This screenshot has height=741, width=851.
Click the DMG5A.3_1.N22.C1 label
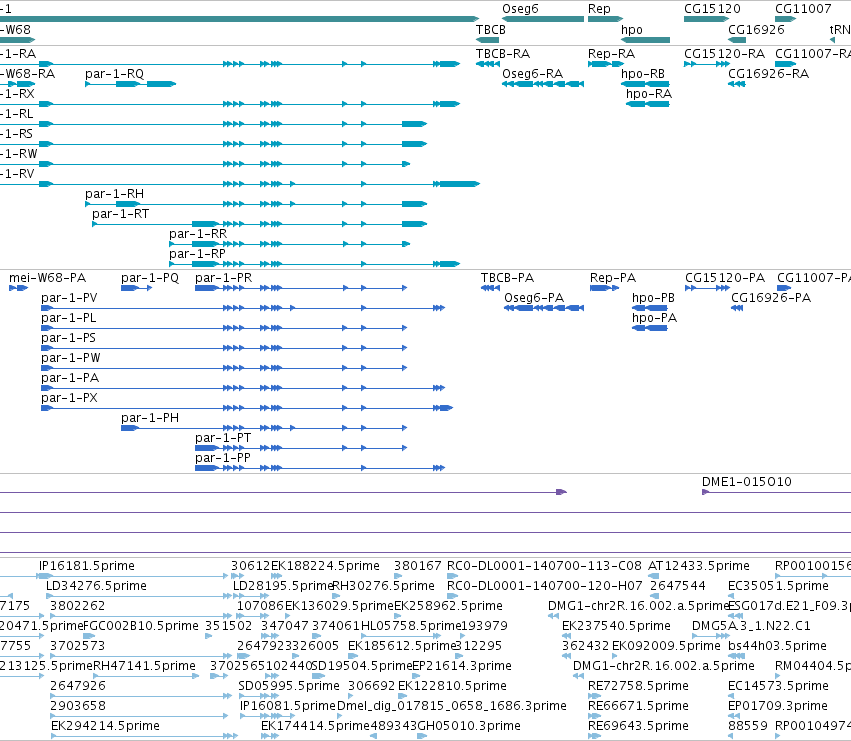(x=751, y=626)
